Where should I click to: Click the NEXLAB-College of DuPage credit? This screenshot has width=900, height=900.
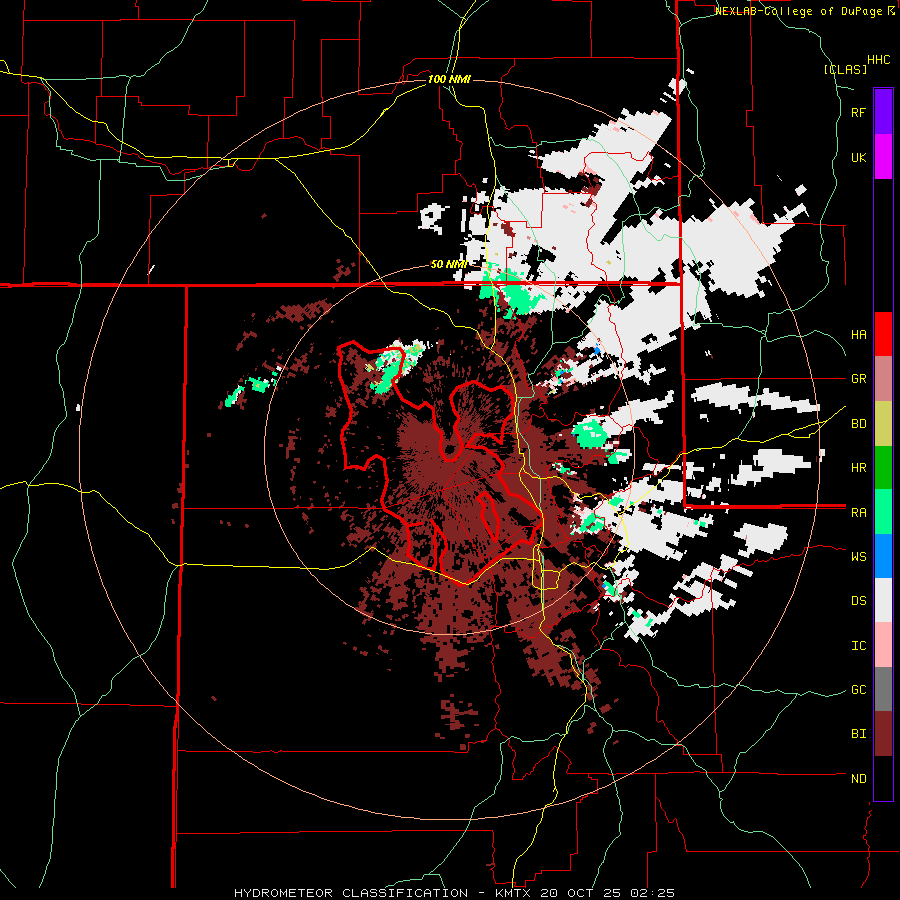click(x=800, y=11)
